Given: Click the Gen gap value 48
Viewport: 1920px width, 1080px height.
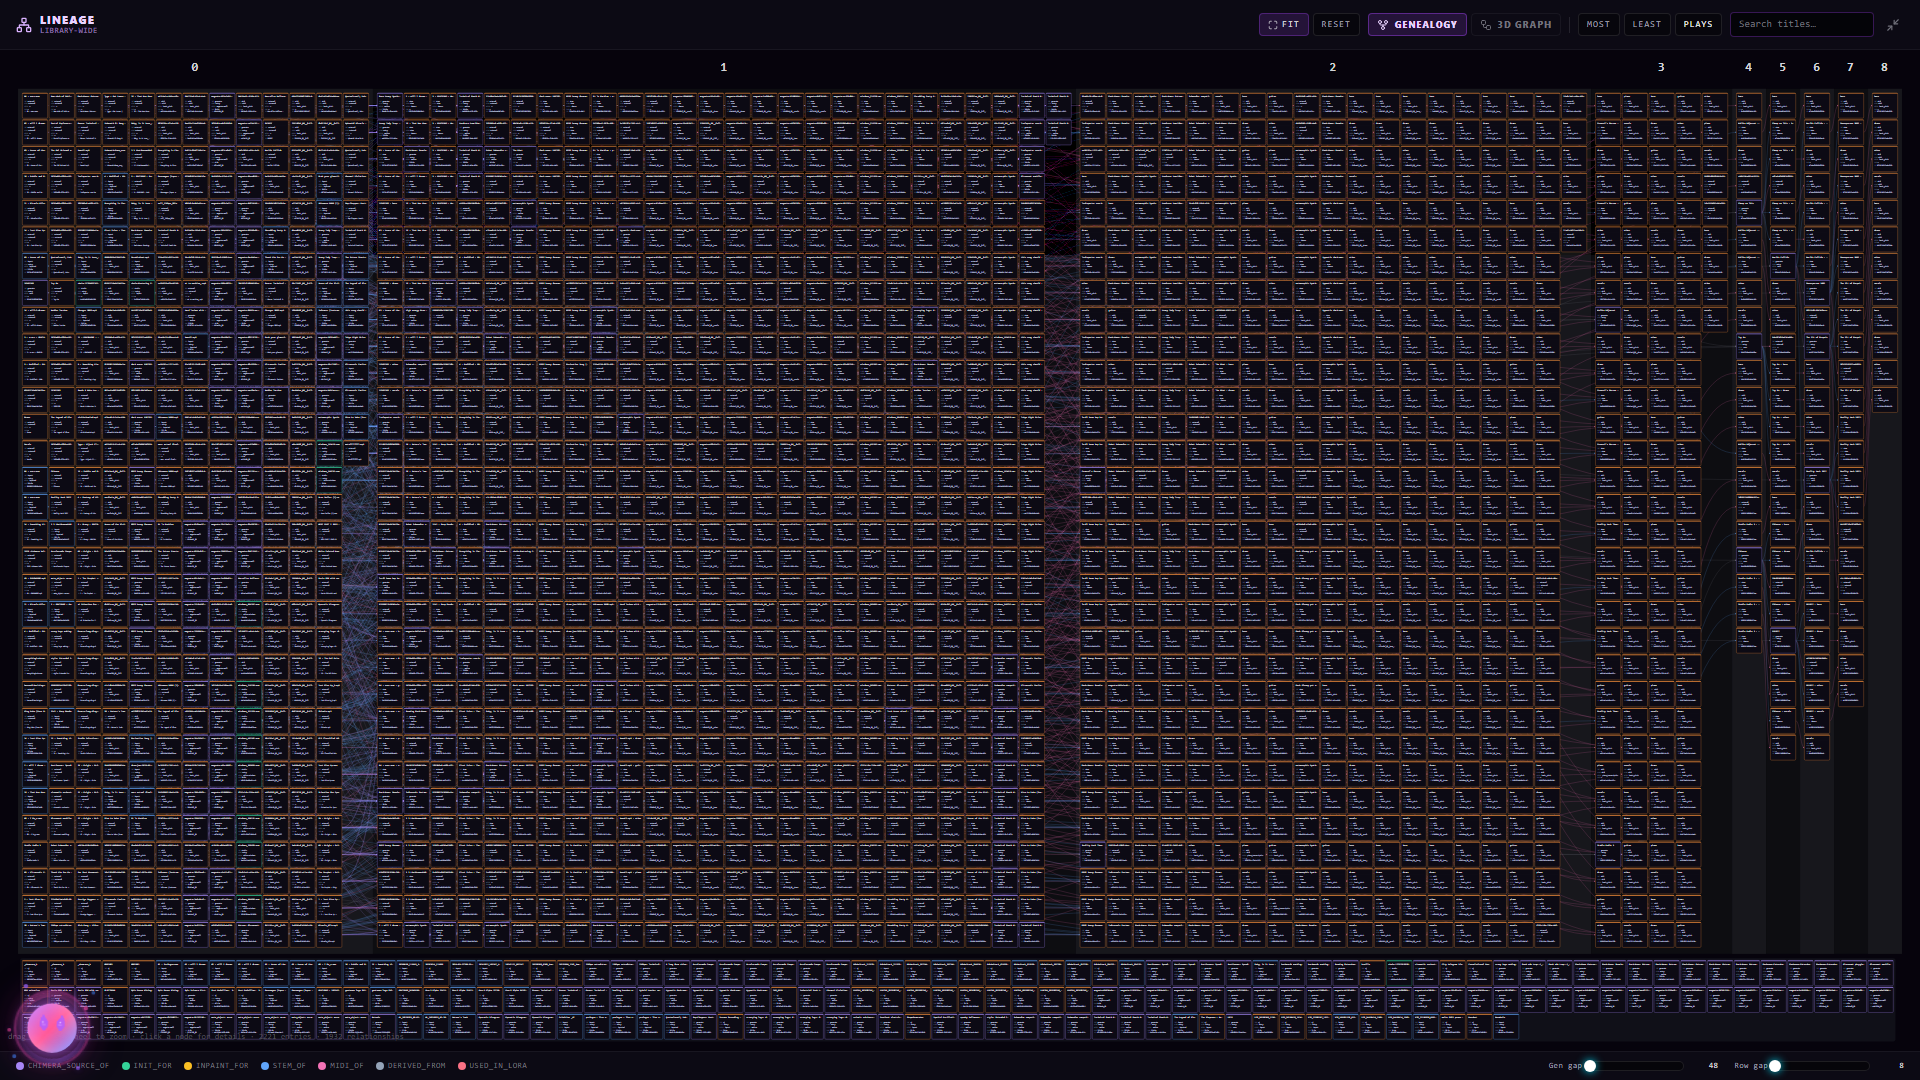Looking at the screenshot, I should point(1713,1066).
